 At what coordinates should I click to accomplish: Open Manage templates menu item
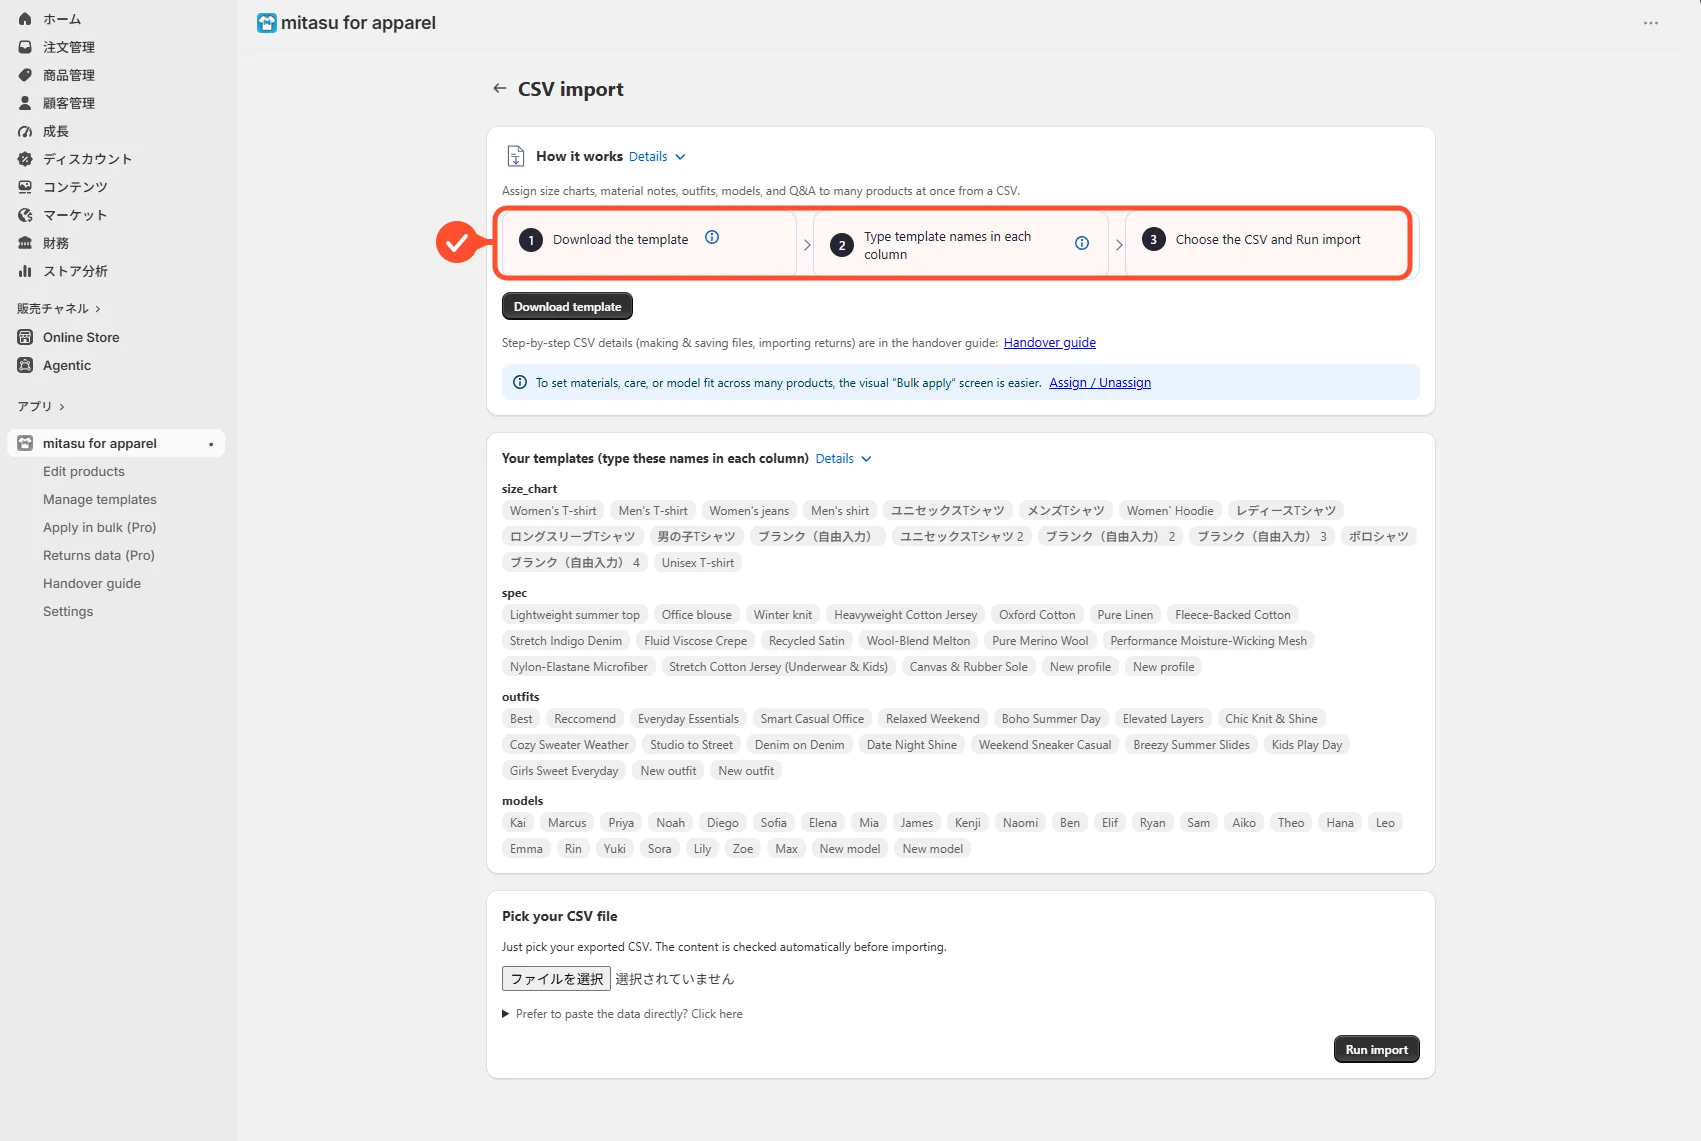coord(100,499)
